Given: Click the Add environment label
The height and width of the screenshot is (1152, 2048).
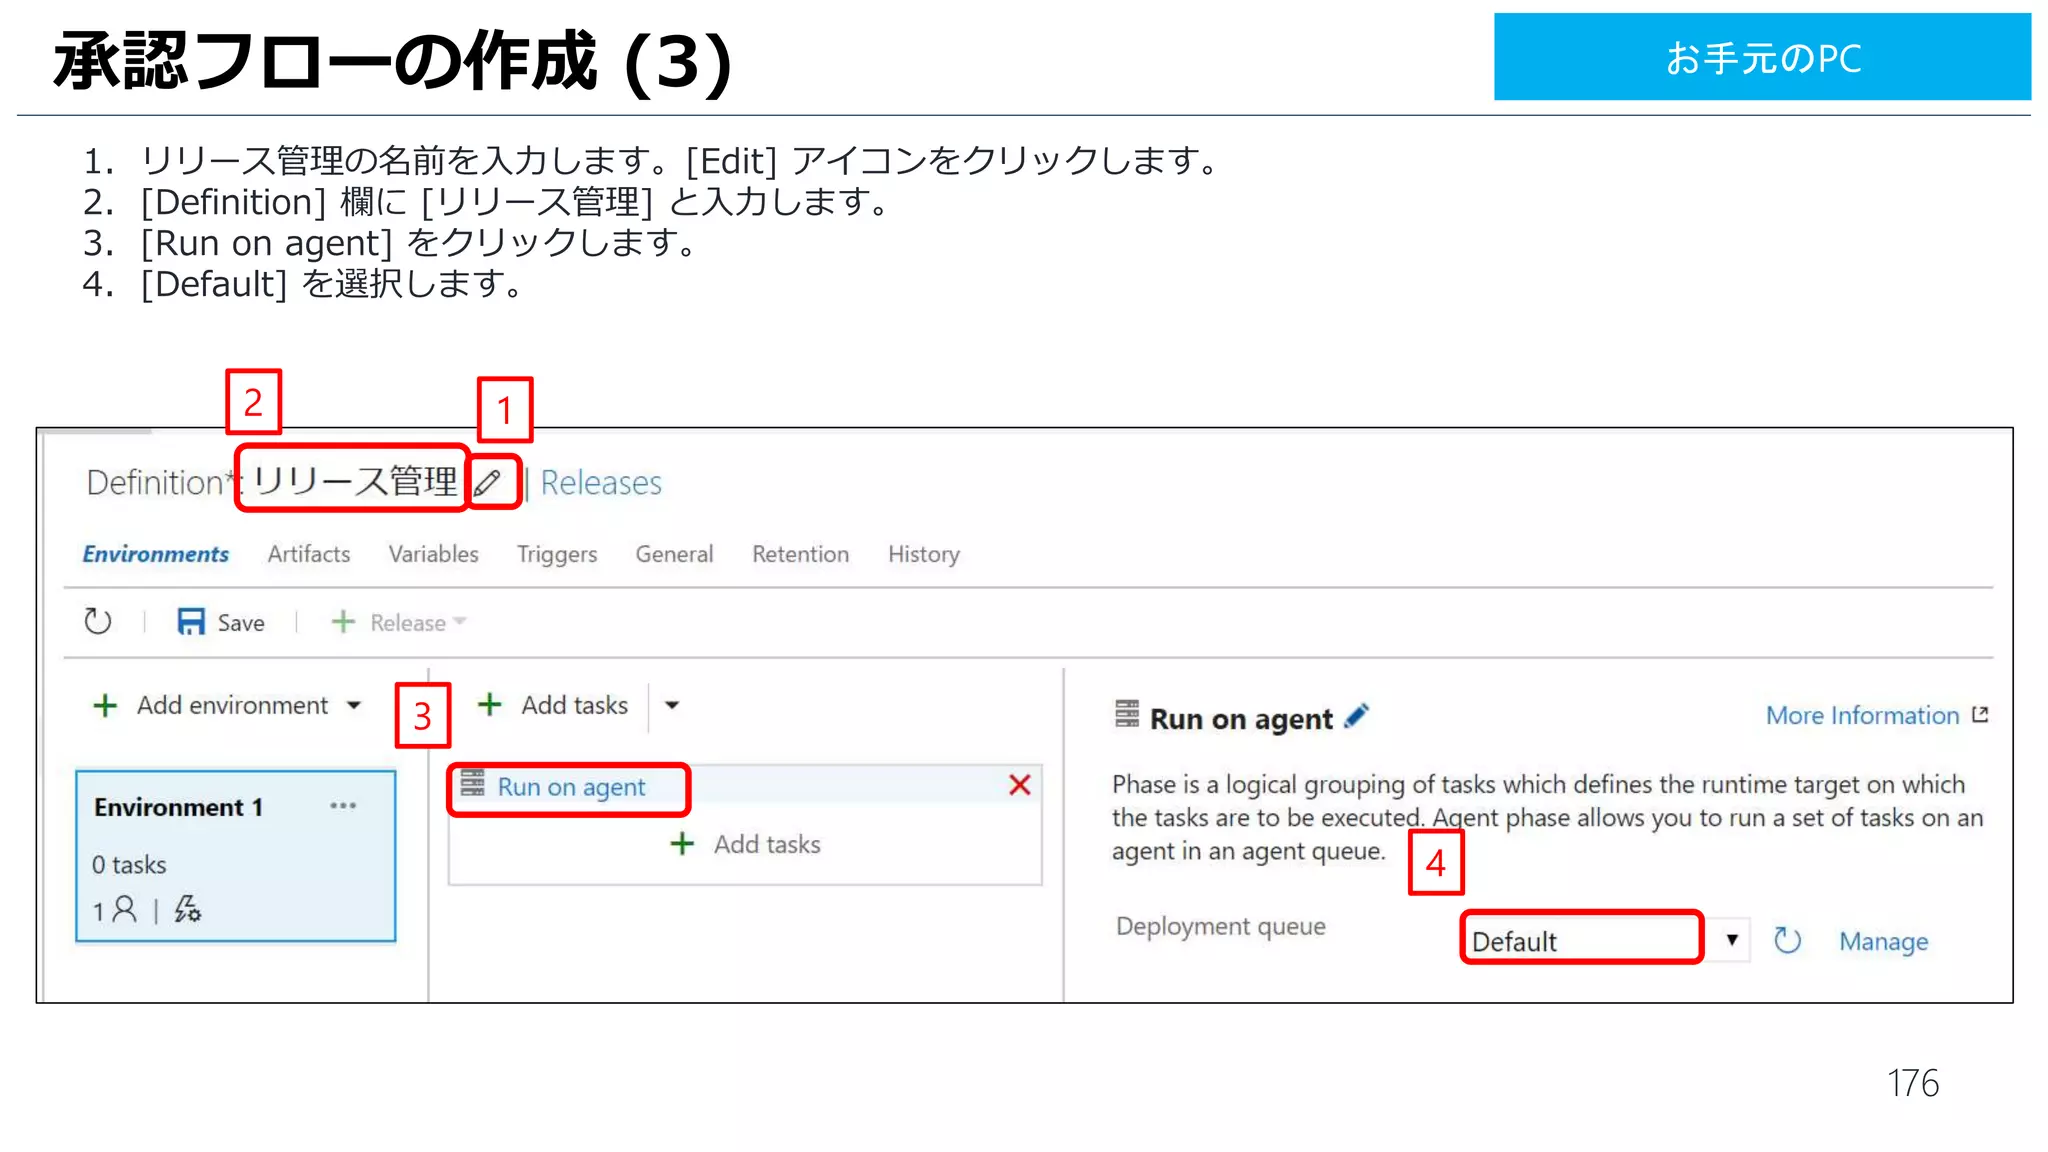Looking at the screenshot, I should tap(232, 705).
